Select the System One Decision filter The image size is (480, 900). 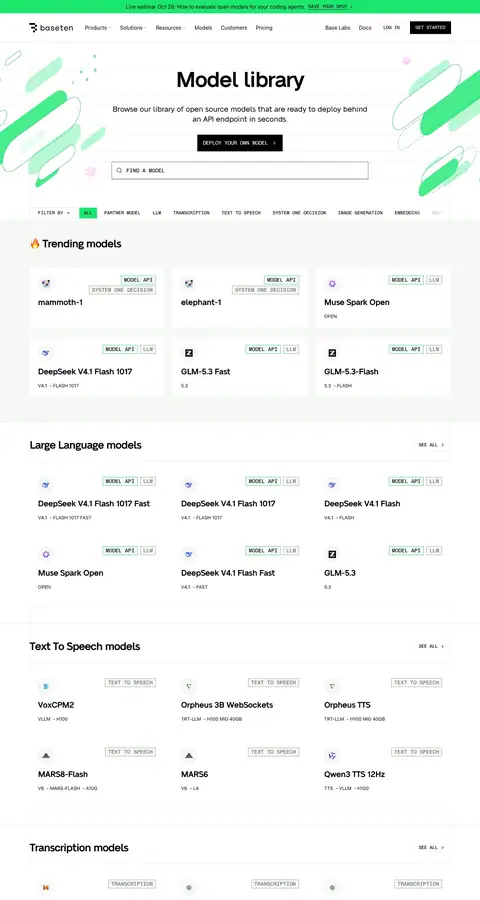click(x=299, y=213)
